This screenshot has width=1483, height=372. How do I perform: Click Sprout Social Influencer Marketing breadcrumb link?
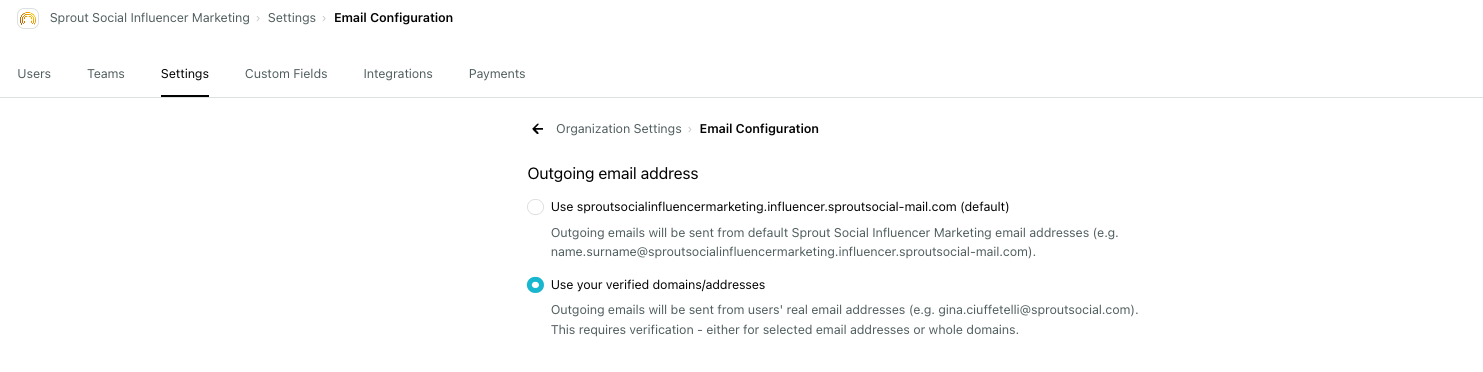pyautogui.click(x=150, y=18)
